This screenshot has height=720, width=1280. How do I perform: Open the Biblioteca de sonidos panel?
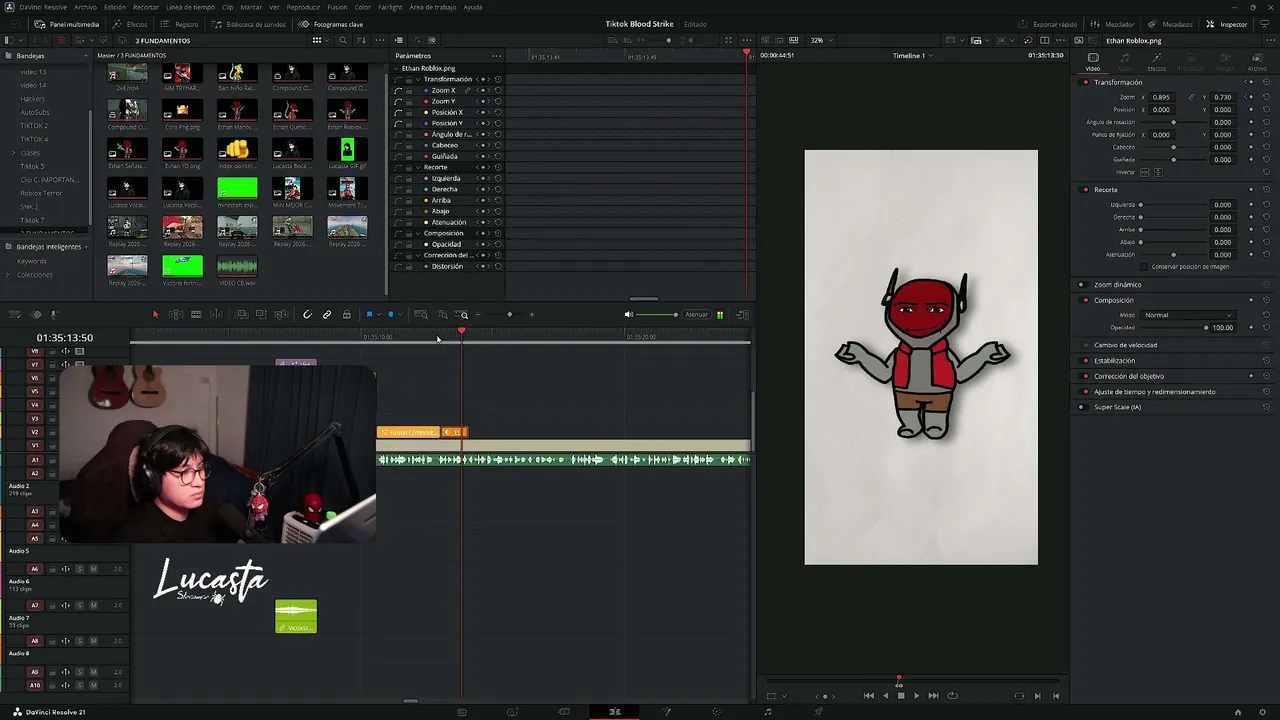pos(249,24)
